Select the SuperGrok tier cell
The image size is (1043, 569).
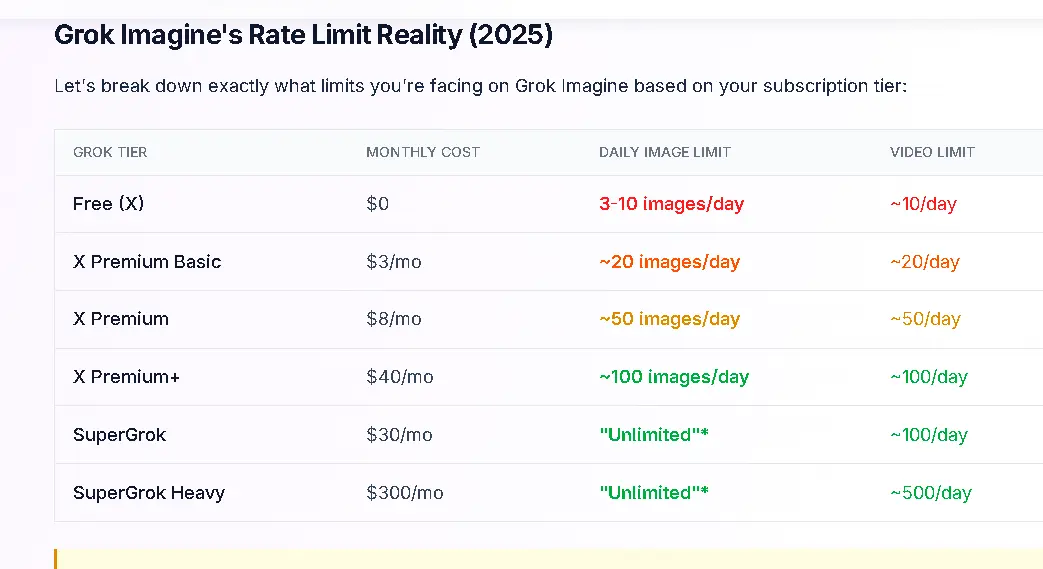[120, 435]
